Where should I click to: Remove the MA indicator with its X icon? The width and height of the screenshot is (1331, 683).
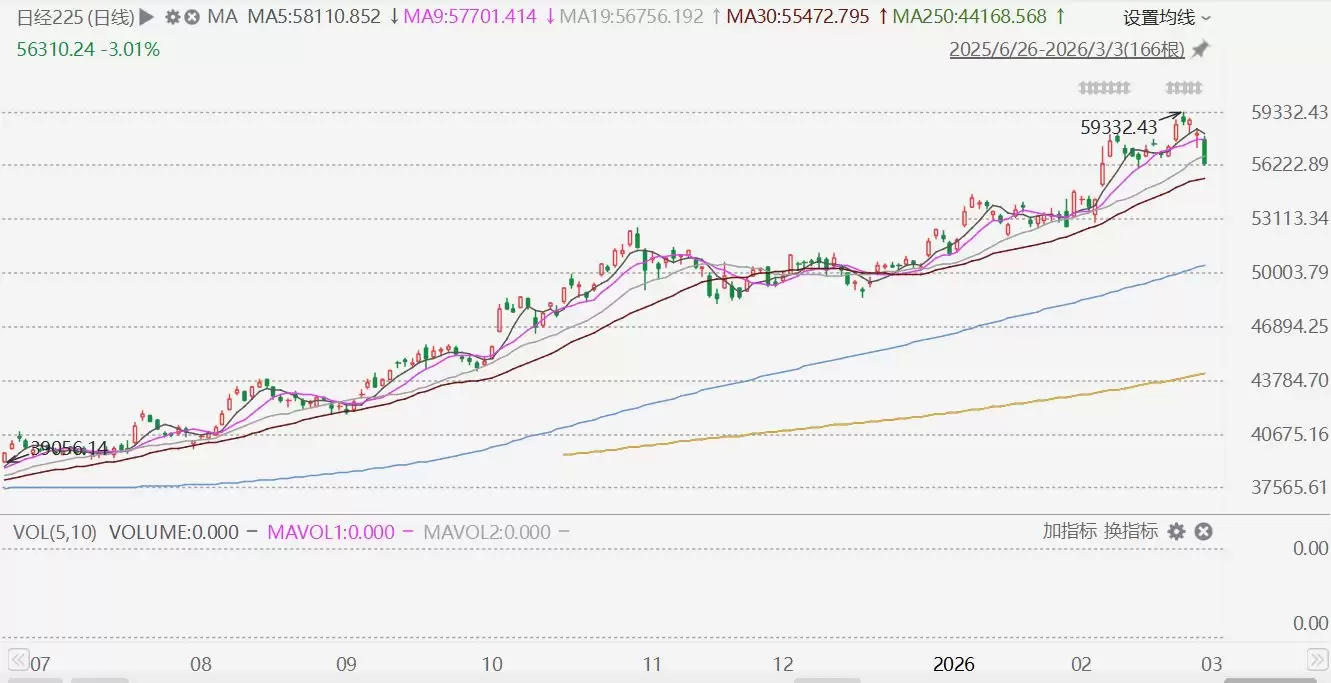pyautogui.click(x=192, y=17)
